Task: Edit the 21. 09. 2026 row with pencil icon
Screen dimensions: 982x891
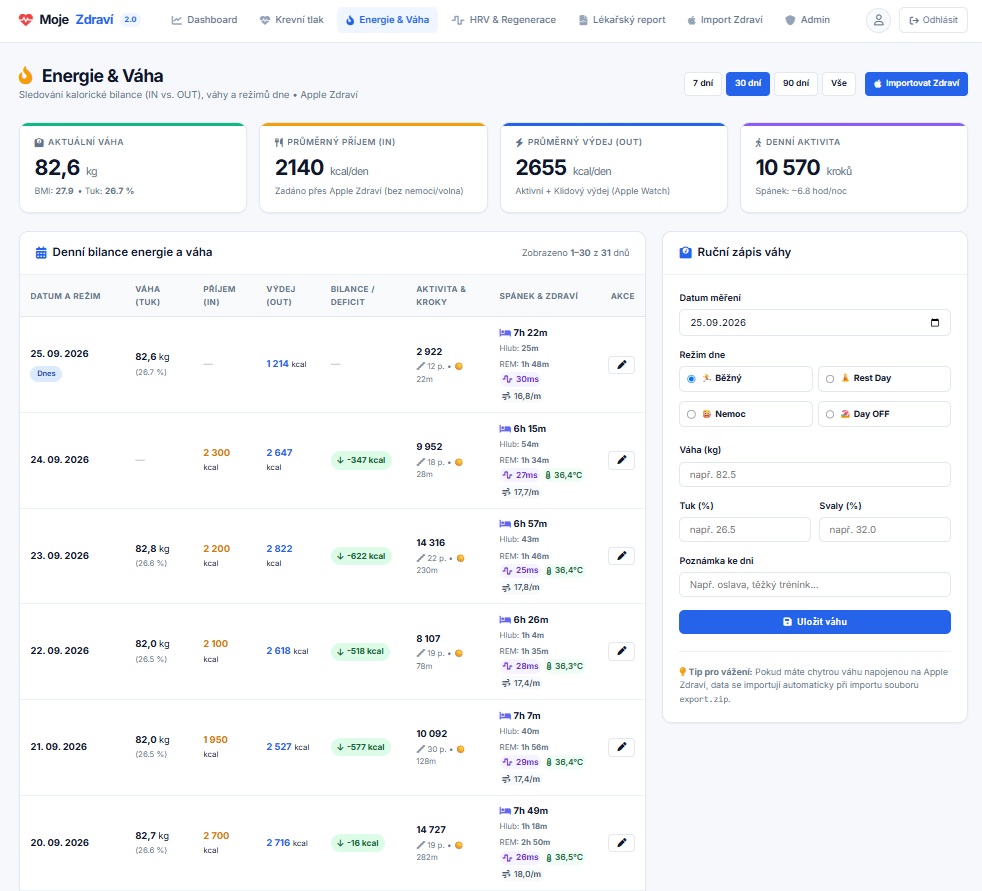Action: (621, 747)
